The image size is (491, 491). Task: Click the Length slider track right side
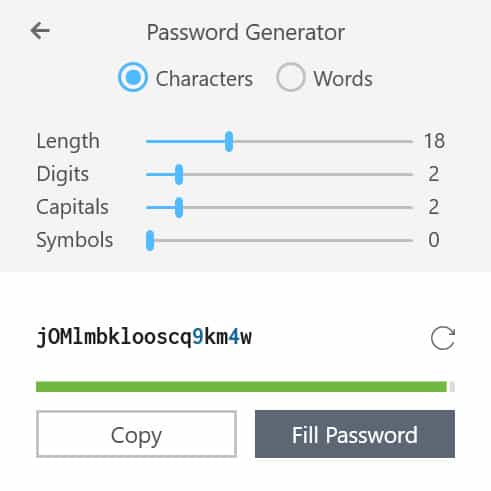323,142
